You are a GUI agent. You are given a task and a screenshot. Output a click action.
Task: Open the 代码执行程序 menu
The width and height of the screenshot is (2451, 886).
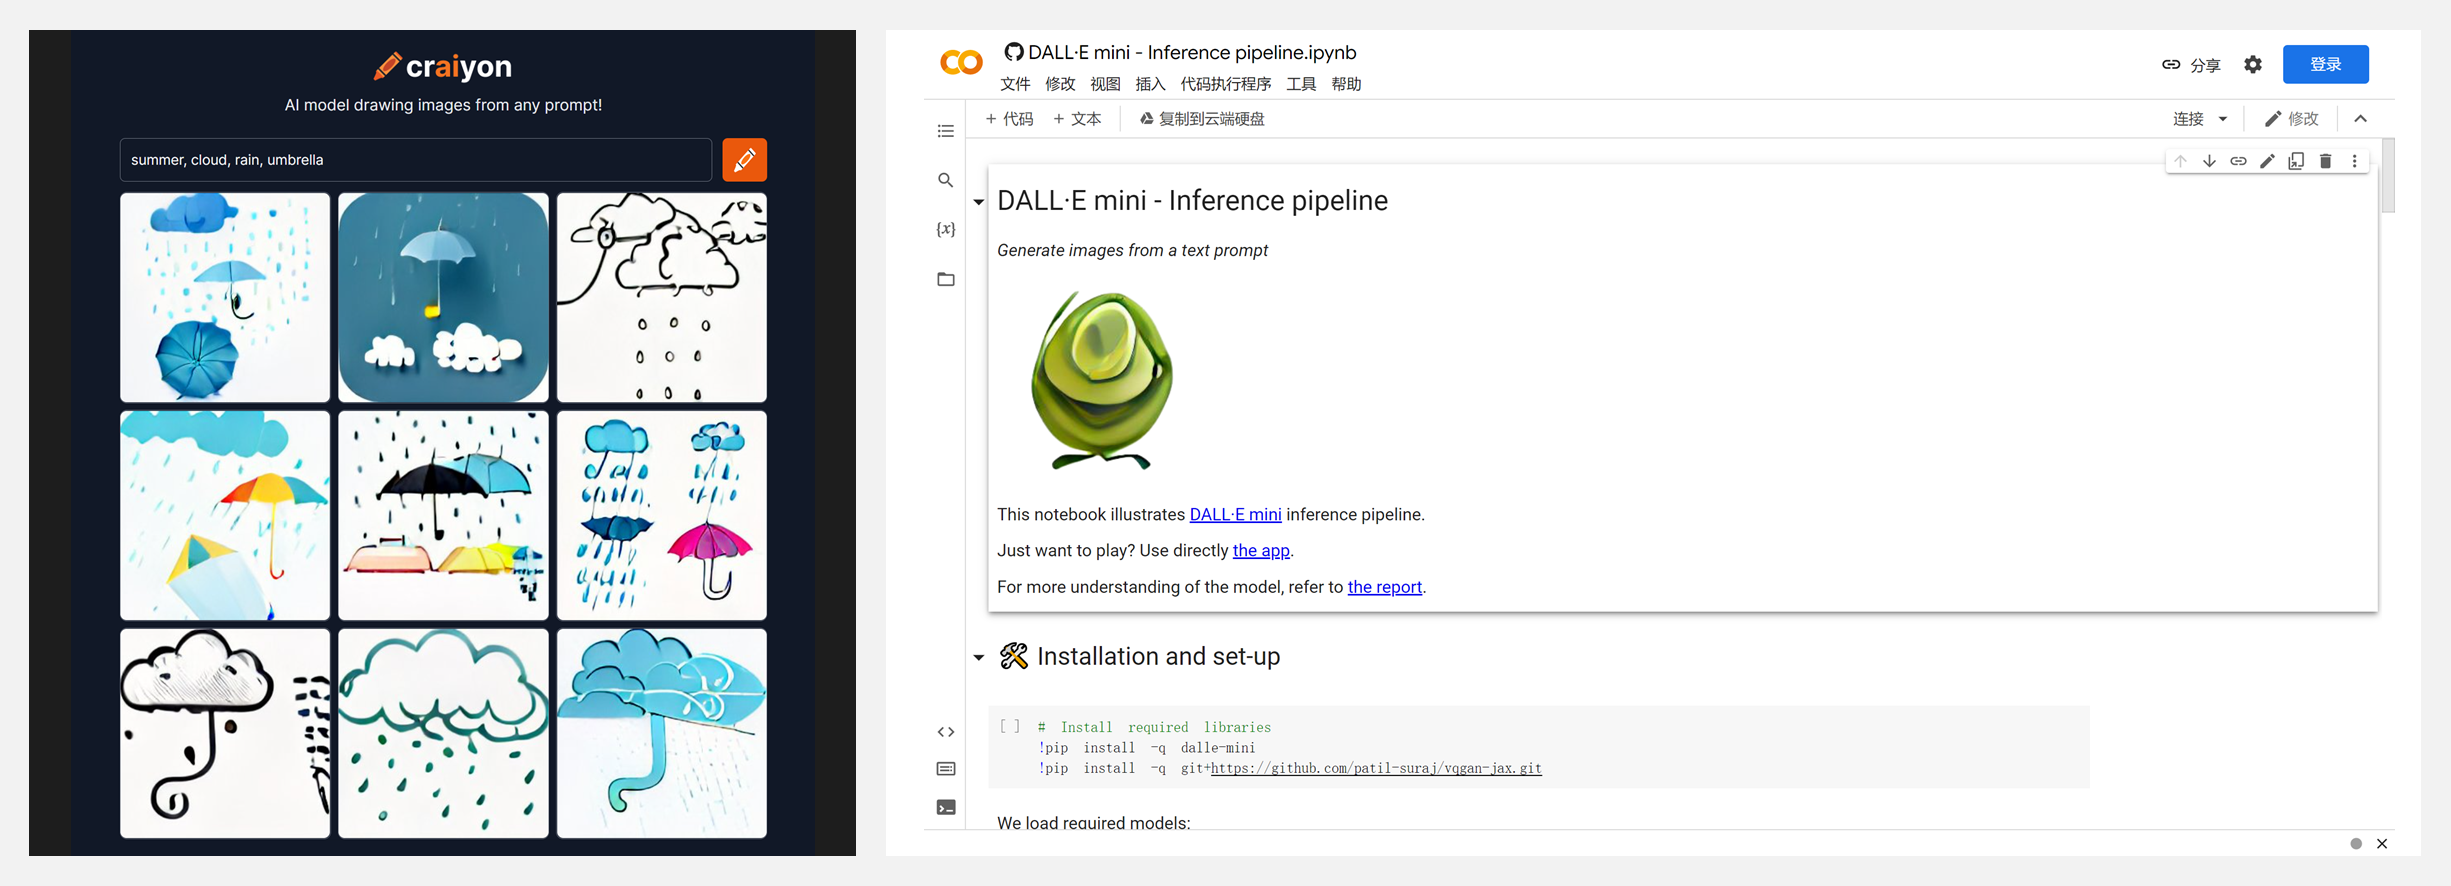click(x=1226, y=84)
